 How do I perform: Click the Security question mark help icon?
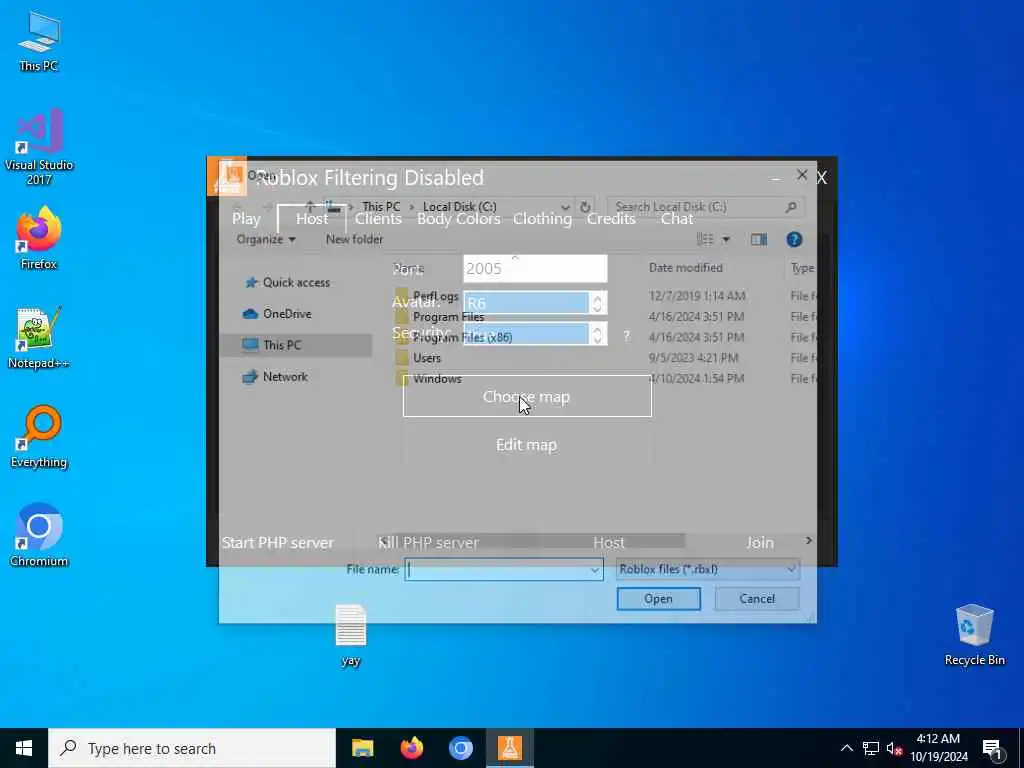pos(626,336)
